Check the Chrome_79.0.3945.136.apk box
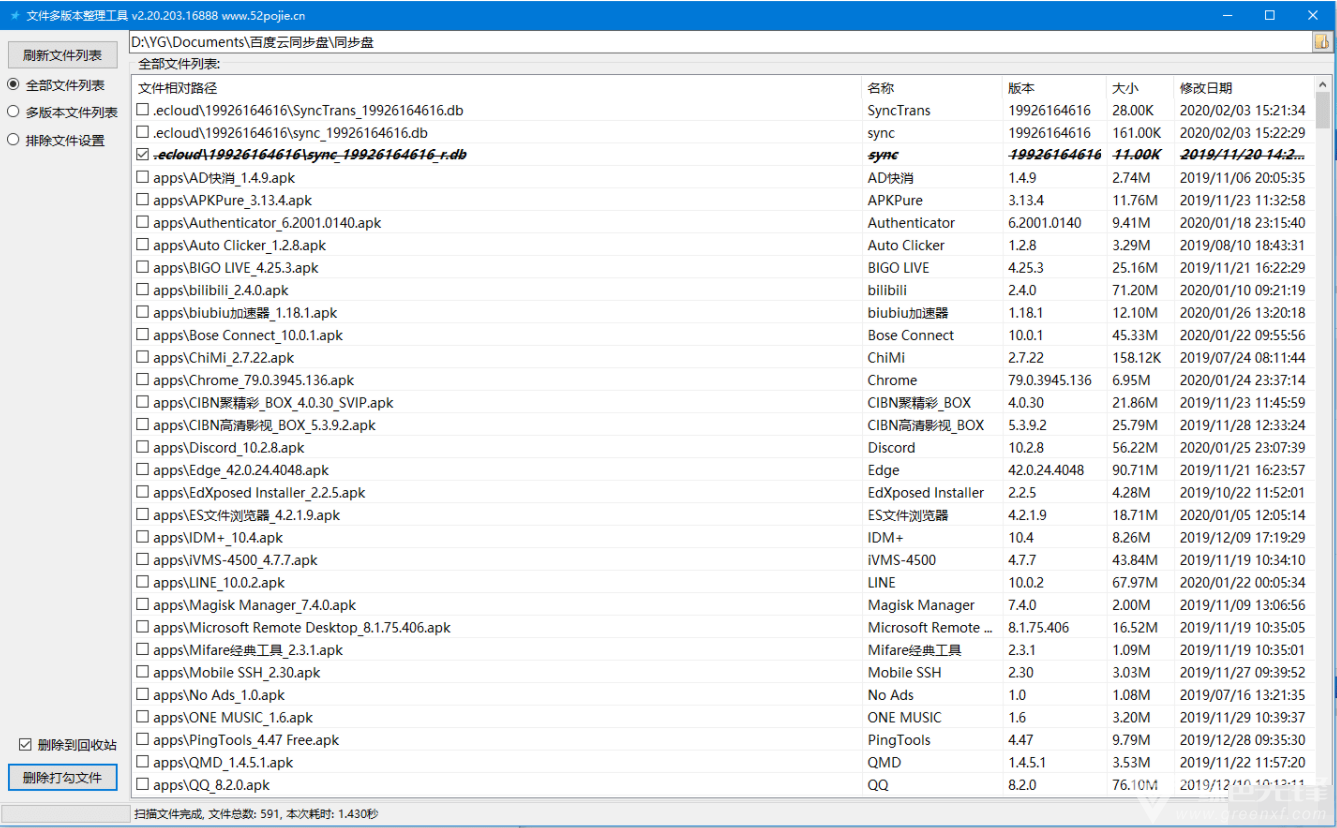Viewport: 1337px width, 828px height. tap(143, 380)
